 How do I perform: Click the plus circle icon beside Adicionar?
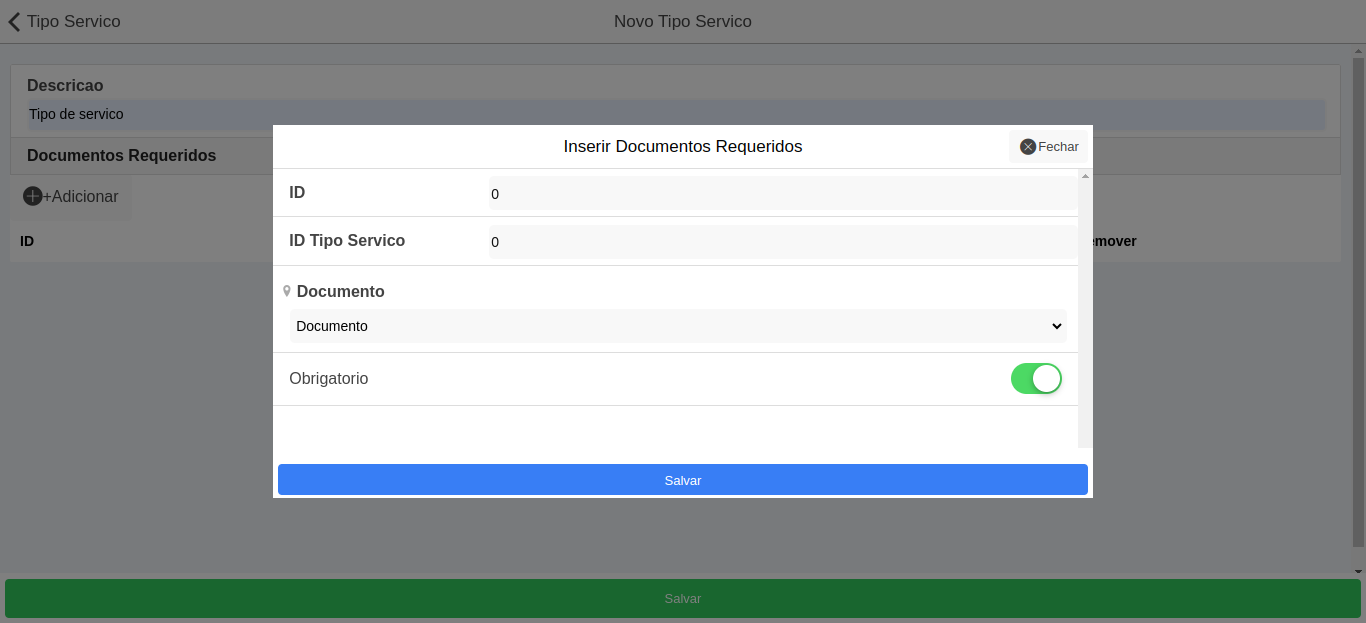pyautogui.click(x=32, y=196)
